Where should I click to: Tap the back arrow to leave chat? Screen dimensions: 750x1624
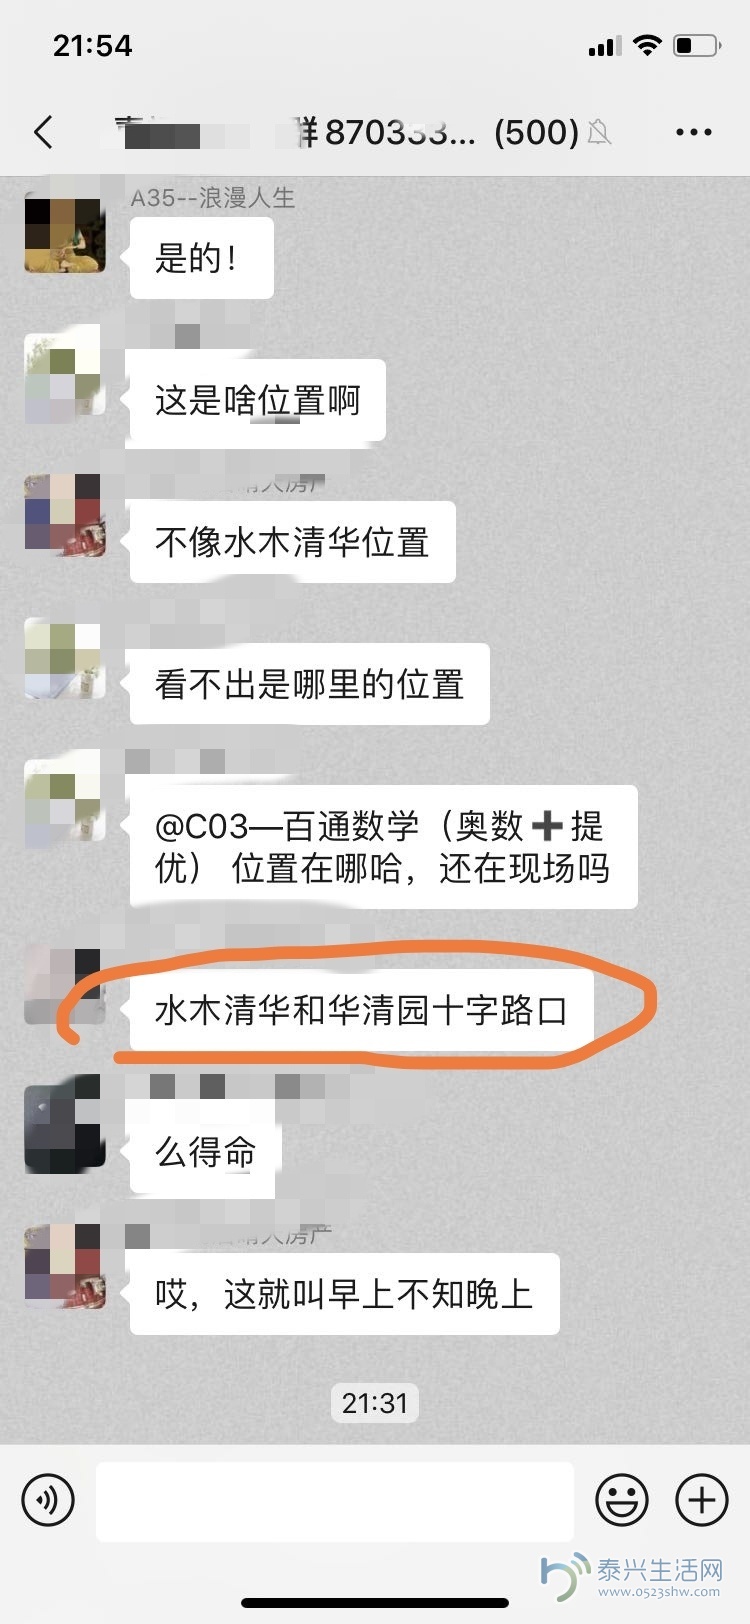43,132
